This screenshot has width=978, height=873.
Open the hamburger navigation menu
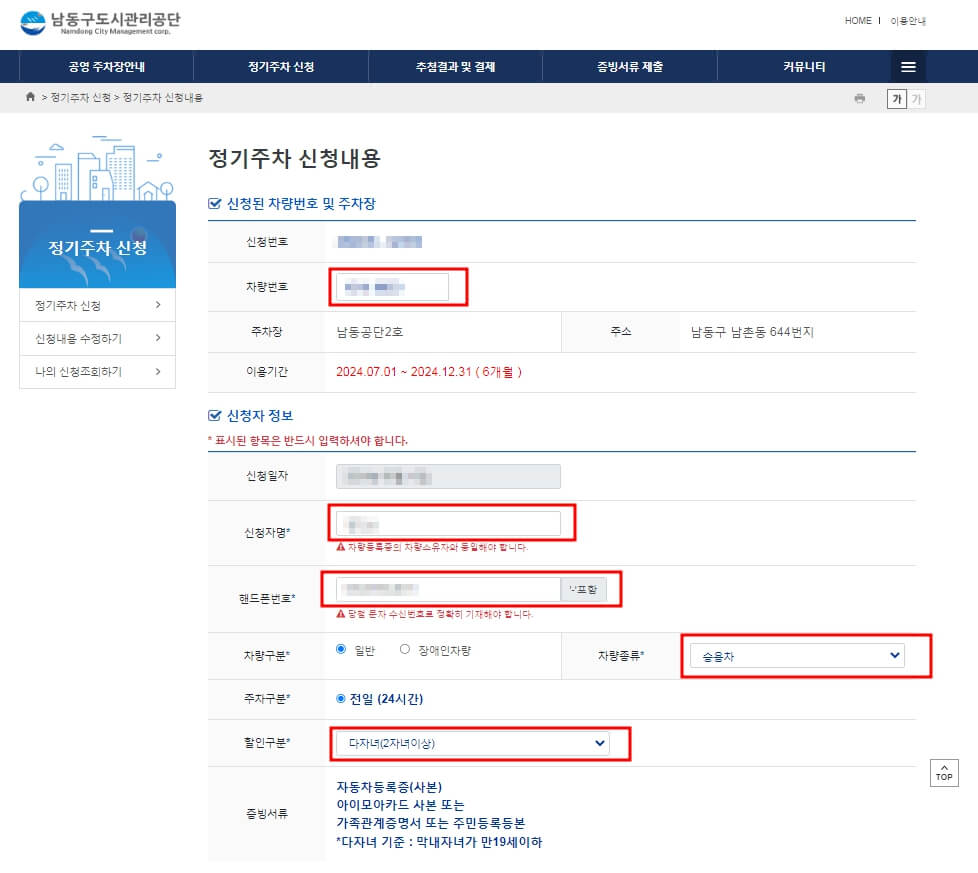click(x=907, y=66)
